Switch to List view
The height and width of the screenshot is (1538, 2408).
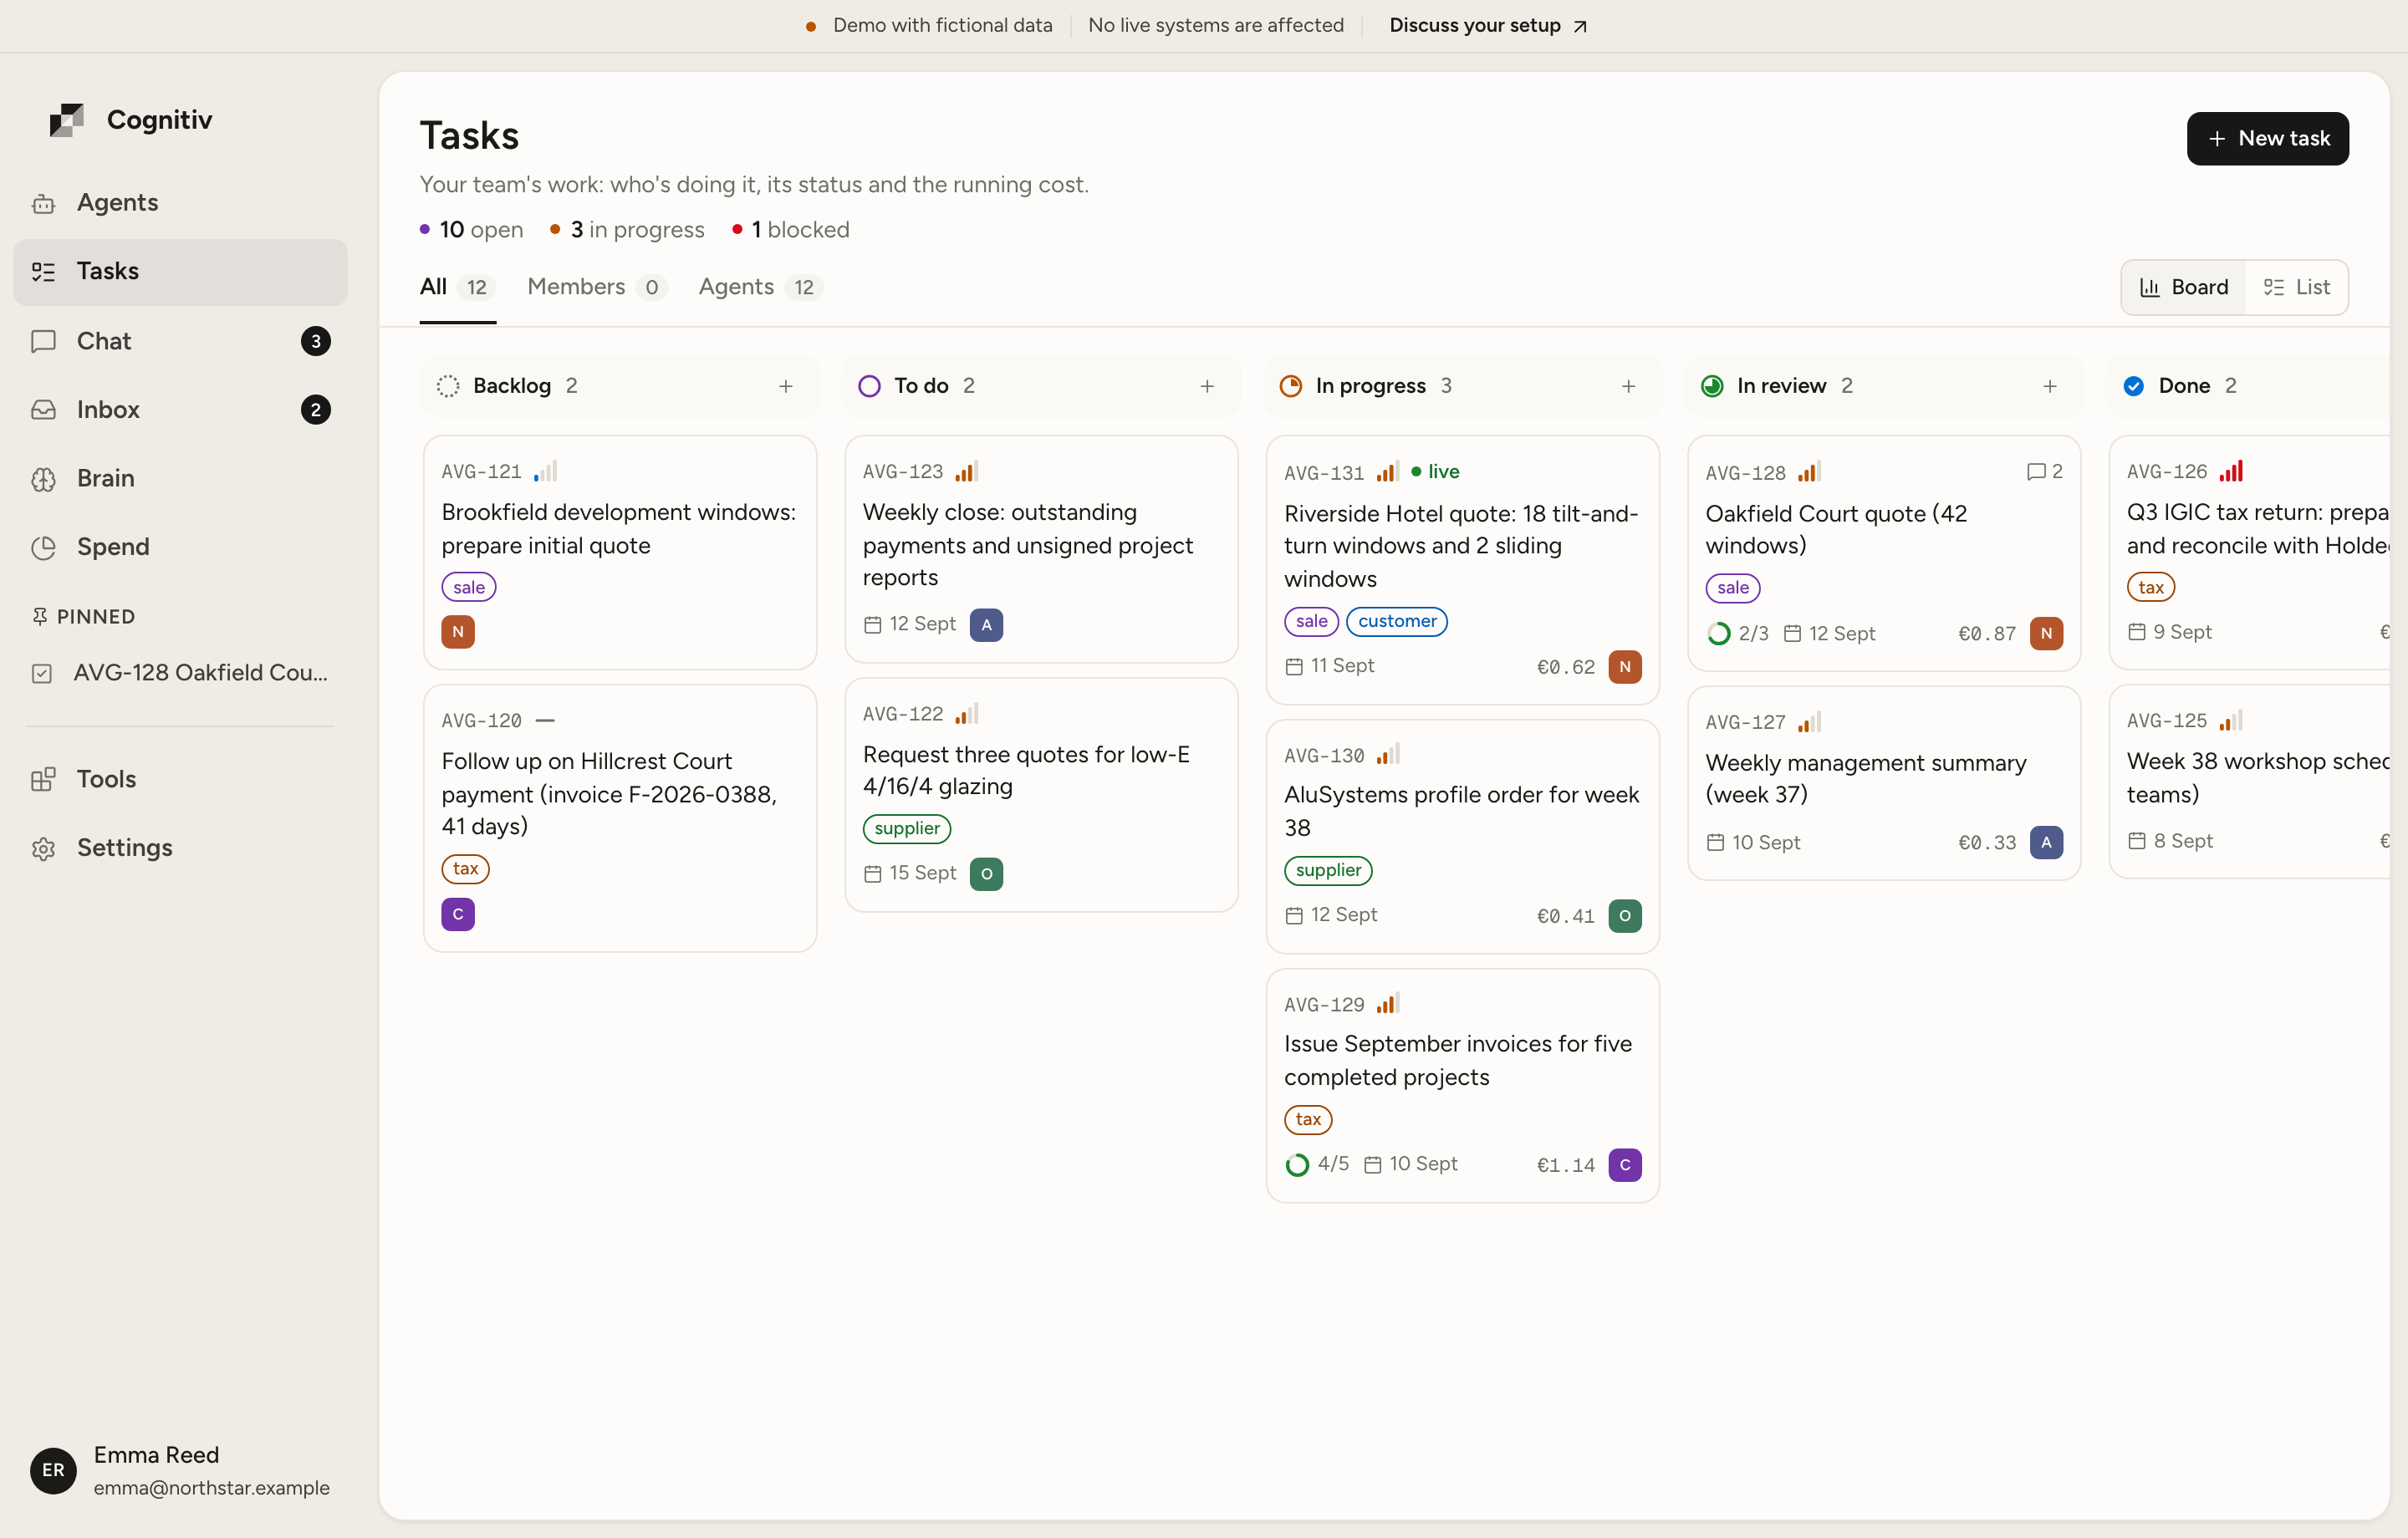pyautogui.click(x=2297, y=287)
